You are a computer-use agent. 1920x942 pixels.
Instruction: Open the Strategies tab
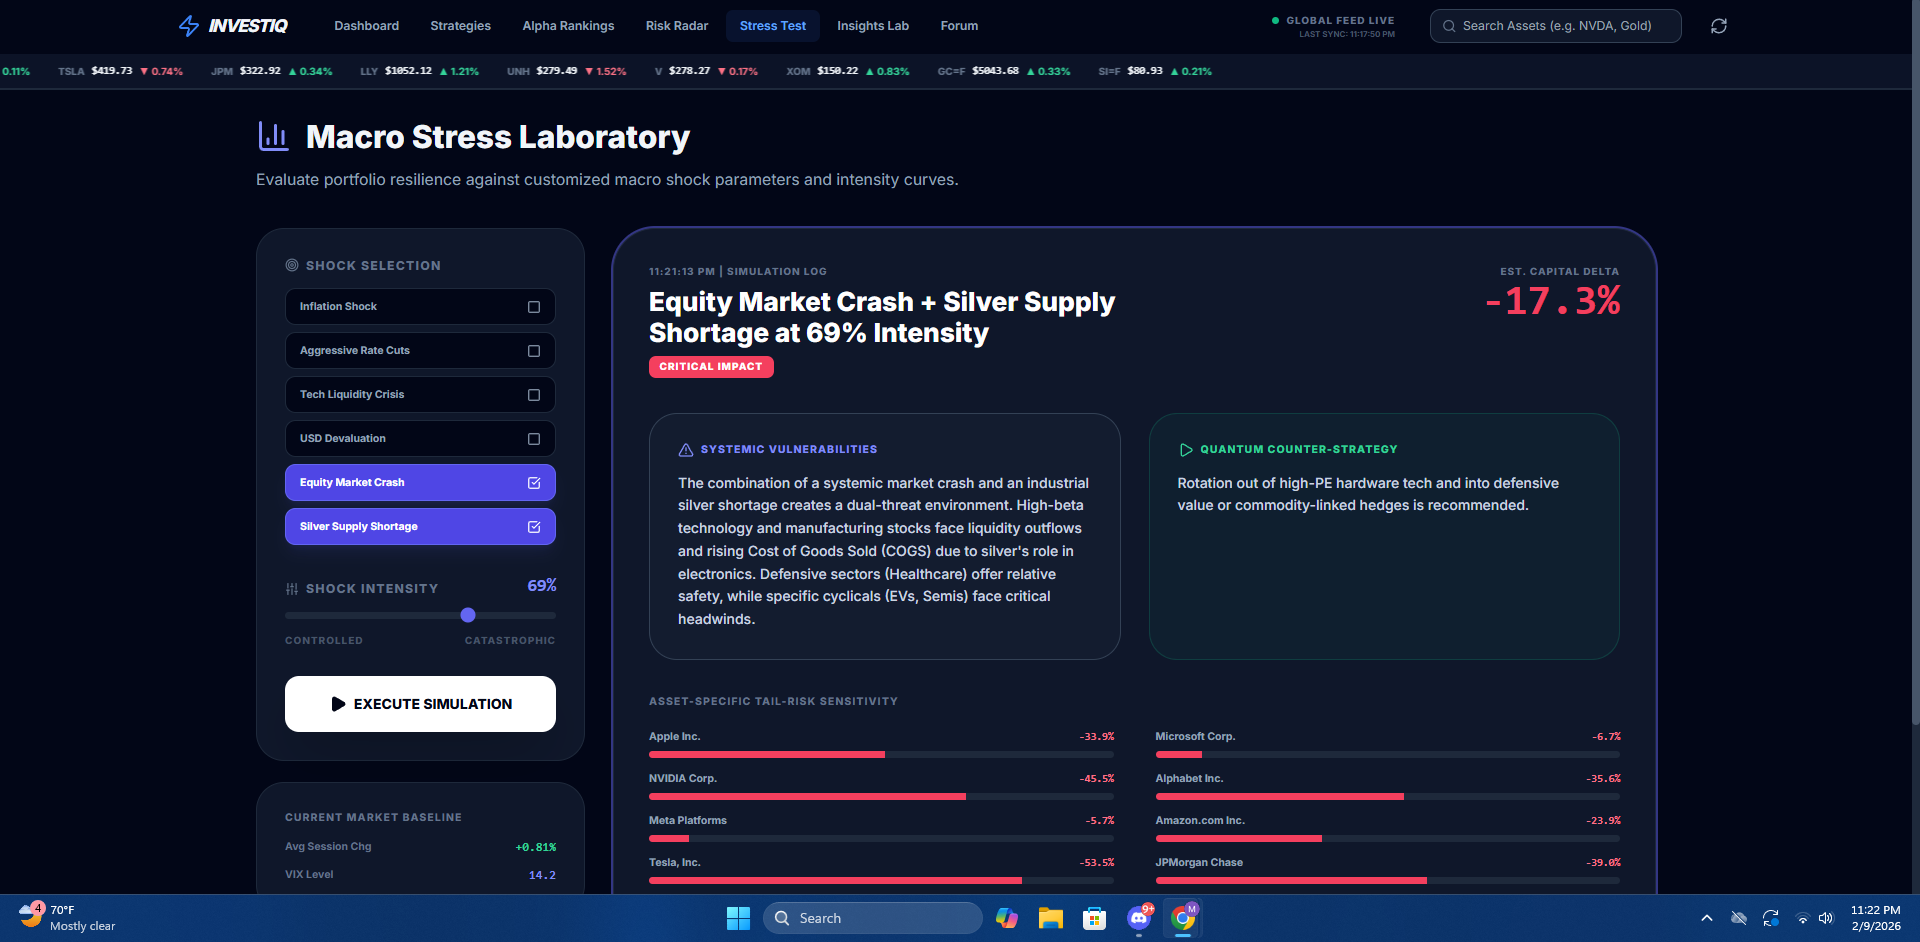[x=460, y=26]
